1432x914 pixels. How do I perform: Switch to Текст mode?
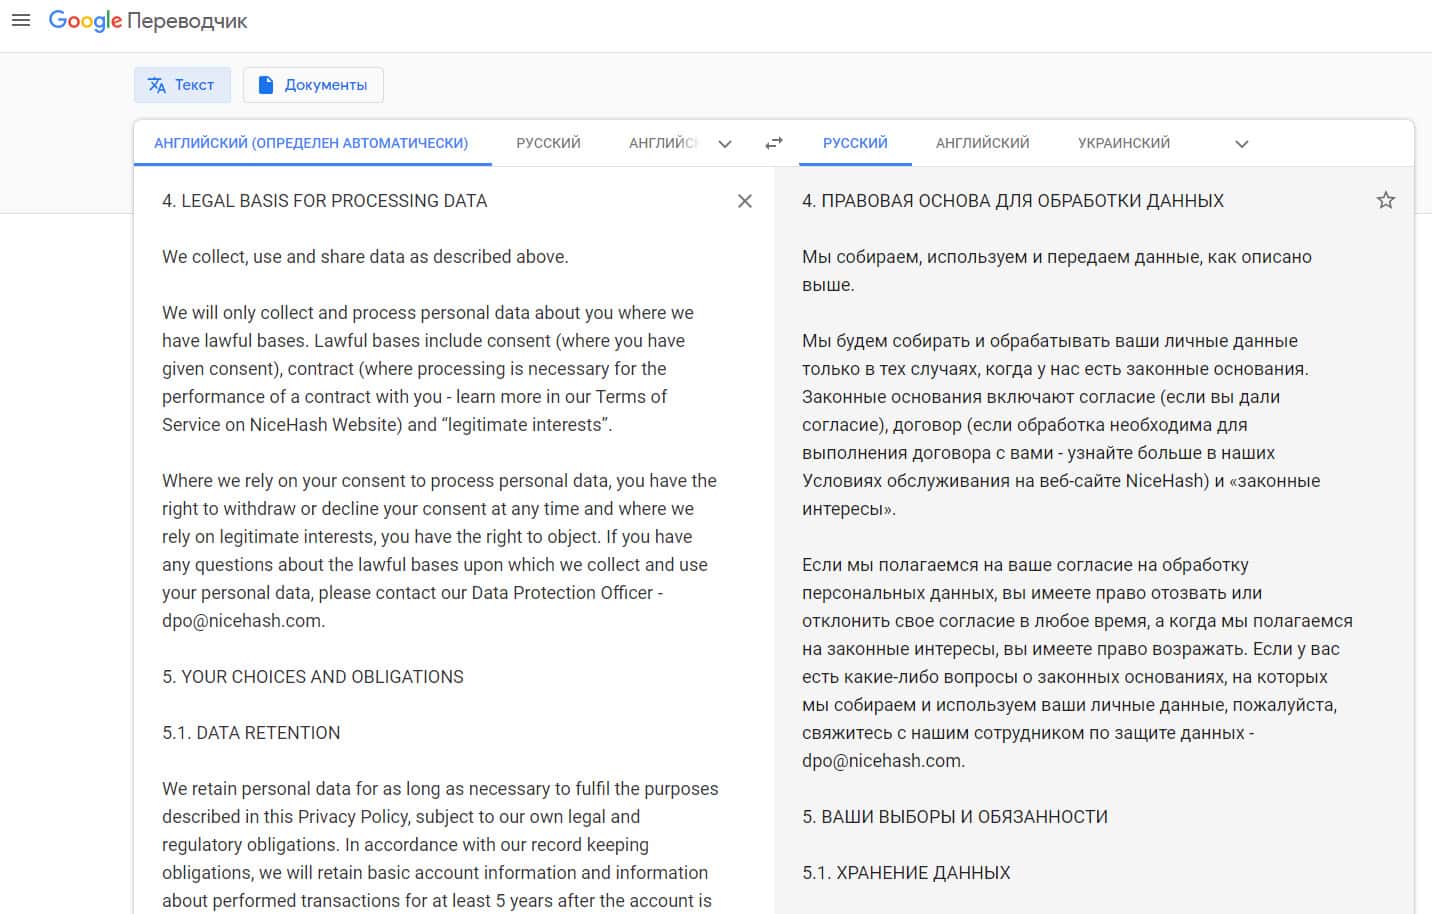pyautogui.click(x=182, y=85)
